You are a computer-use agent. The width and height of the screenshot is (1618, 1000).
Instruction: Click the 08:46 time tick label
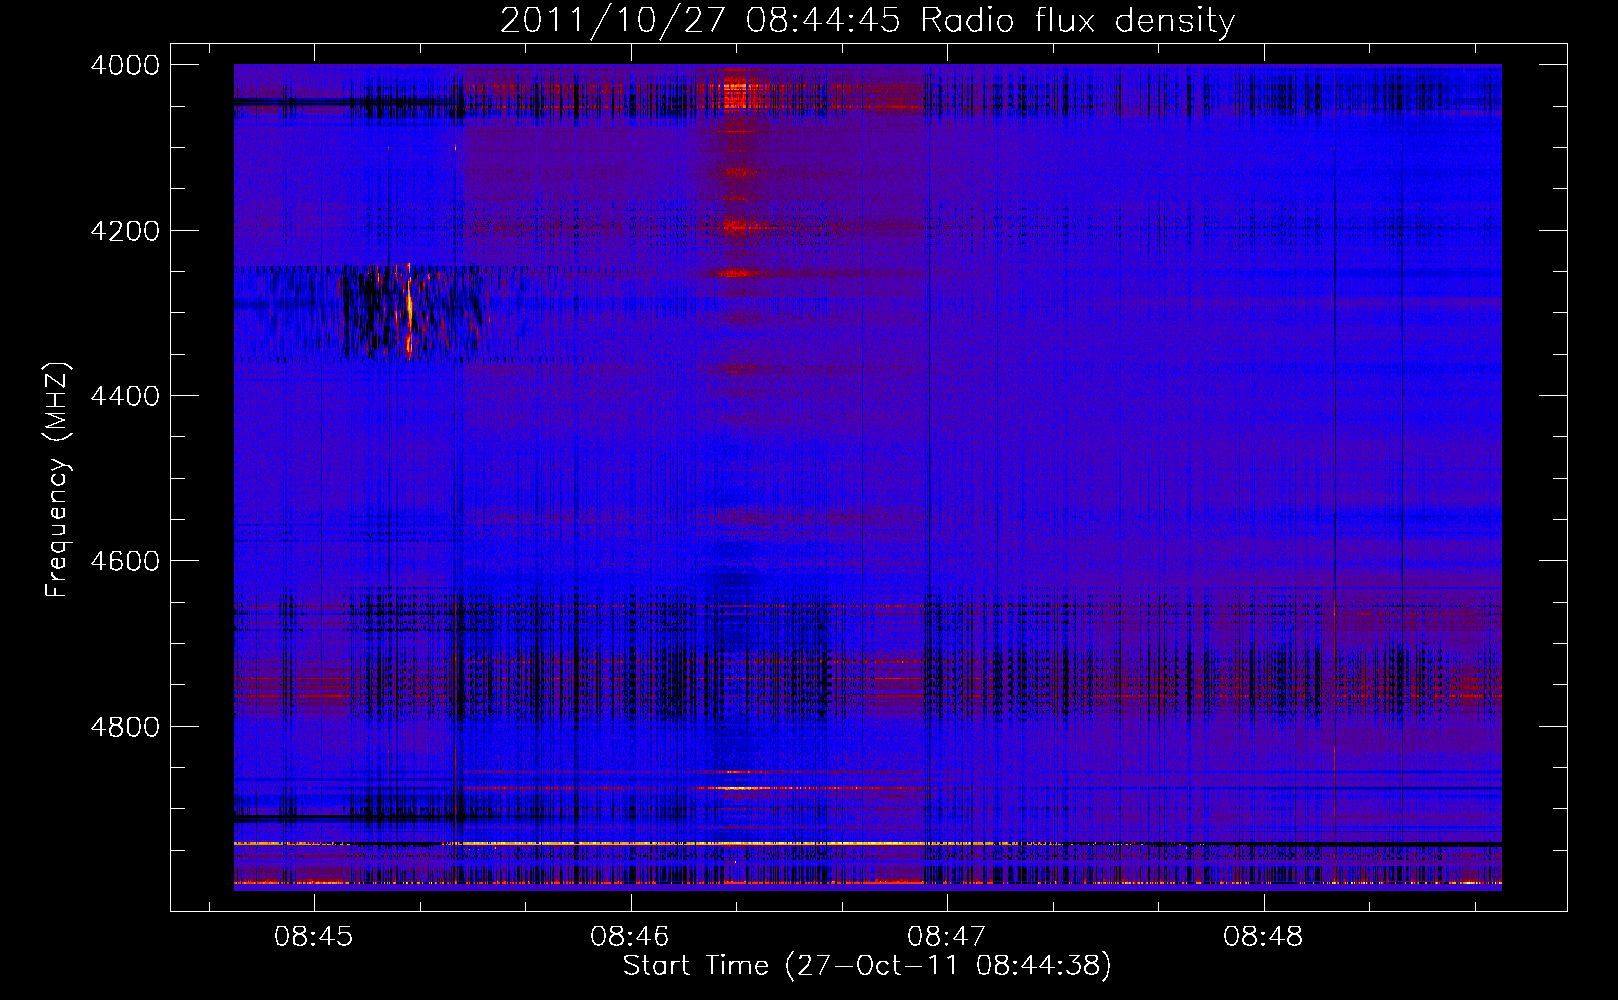click(630, 937)
